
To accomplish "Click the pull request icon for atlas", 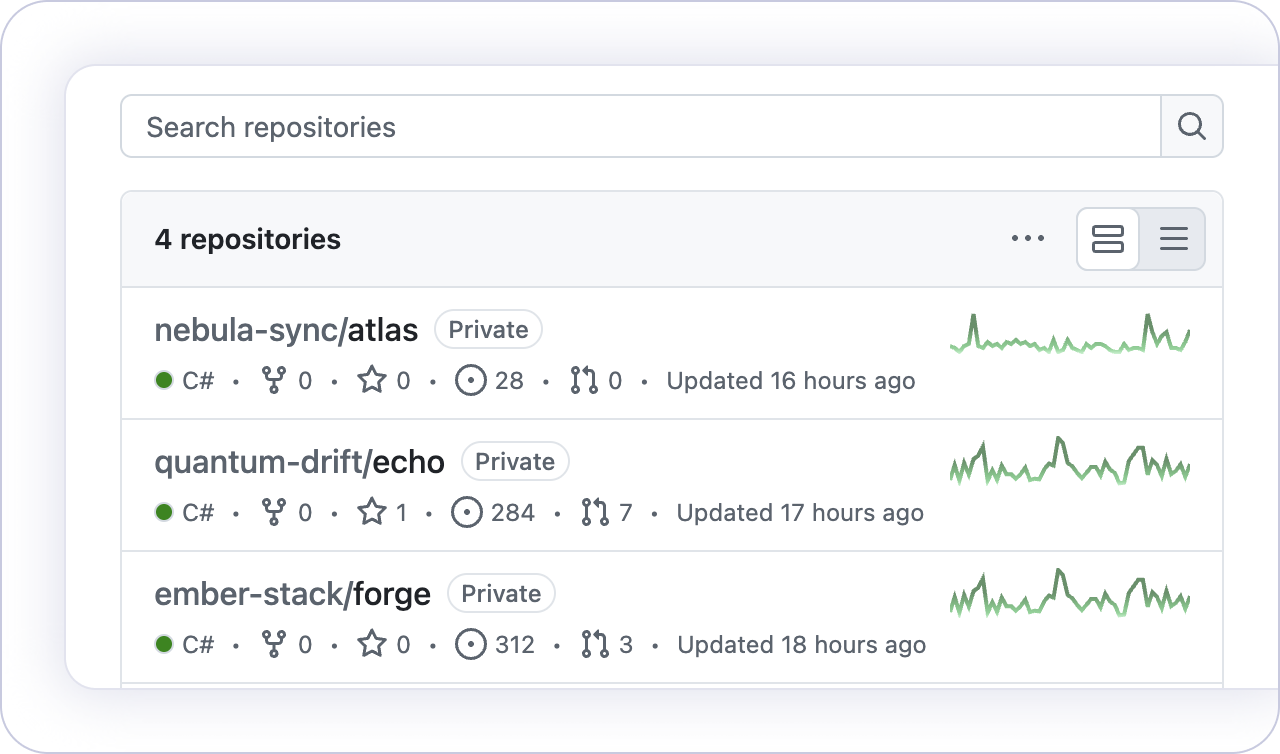I will pyautogui.click(x=583, y=380).
